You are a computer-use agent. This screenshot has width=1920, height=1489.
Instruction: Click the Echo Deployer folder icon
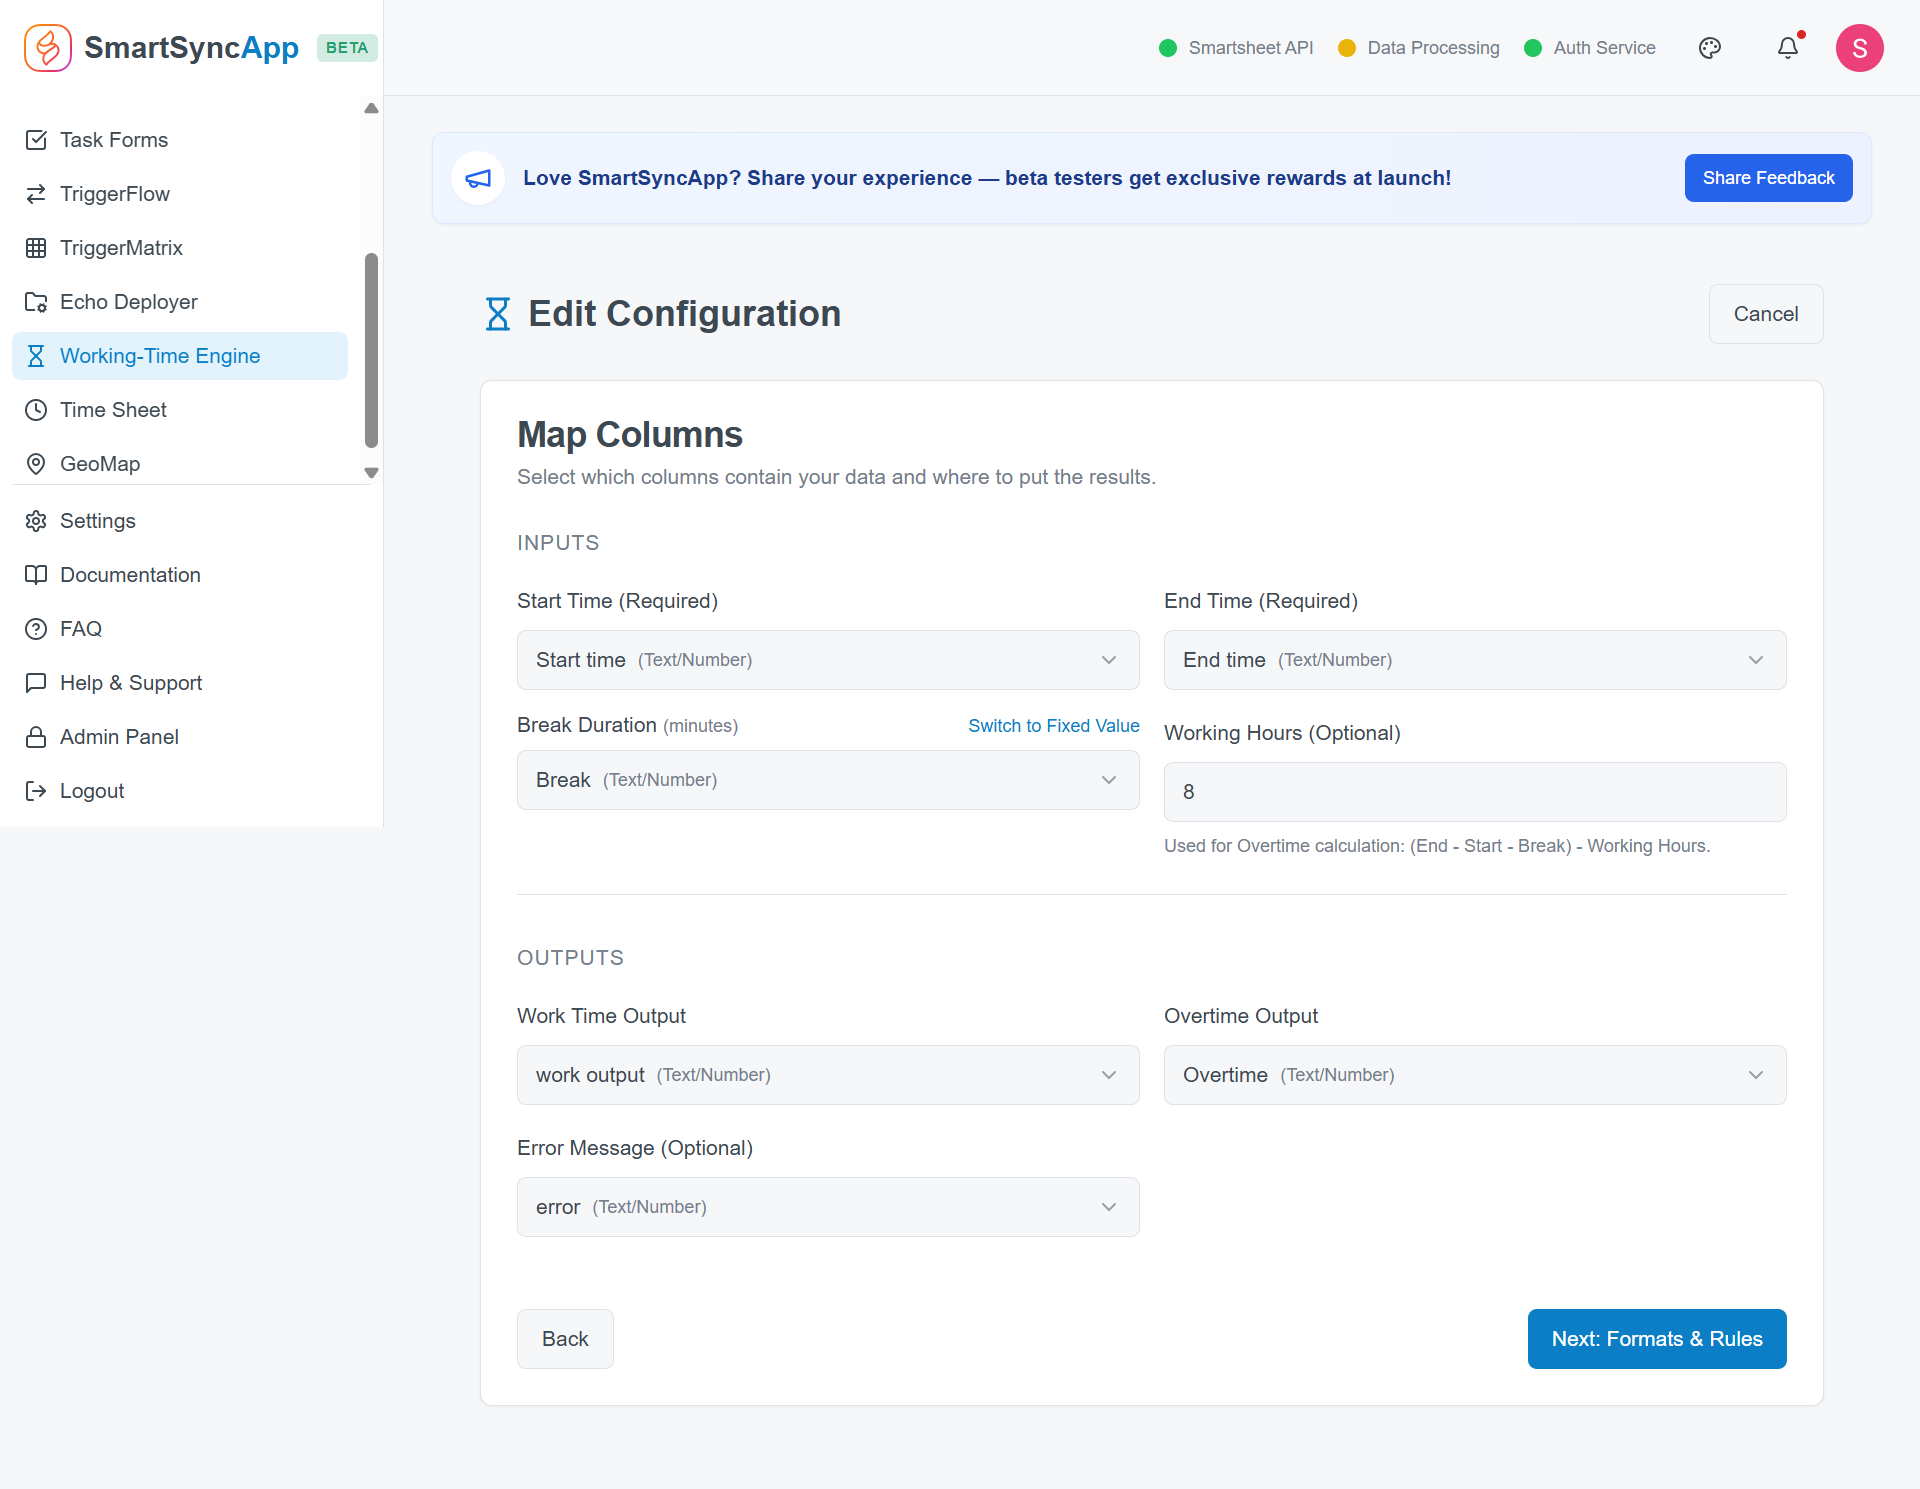point(36,302)
